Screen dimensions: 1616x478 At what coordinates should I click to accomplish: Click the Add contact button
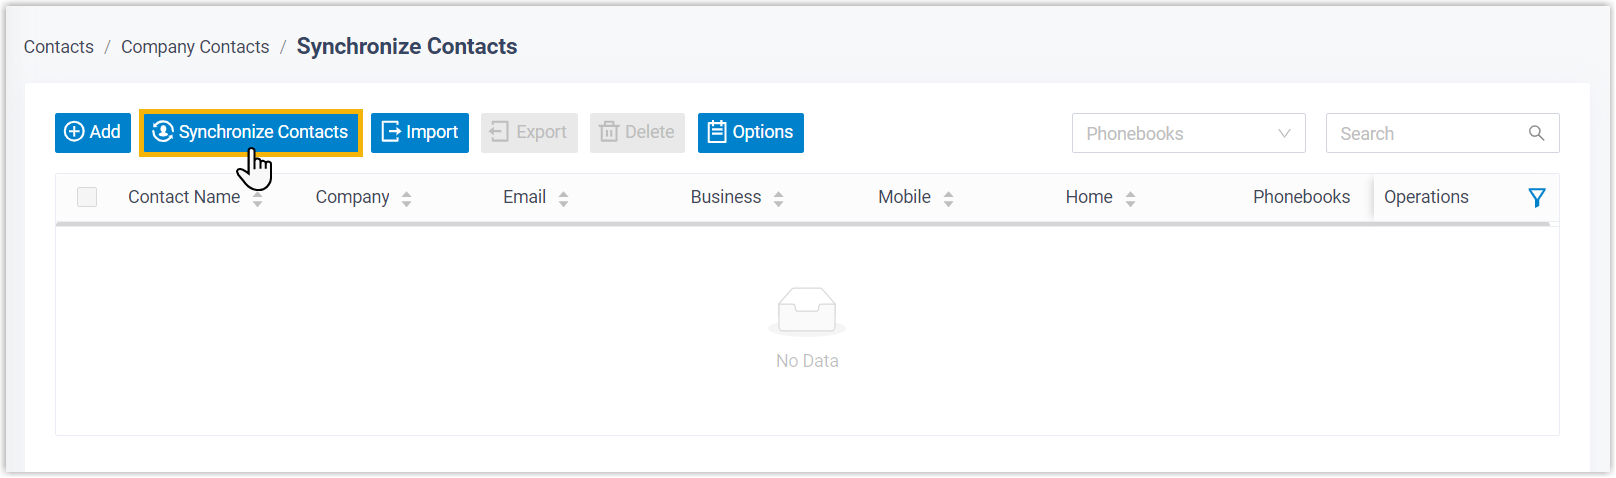[93, 133]
